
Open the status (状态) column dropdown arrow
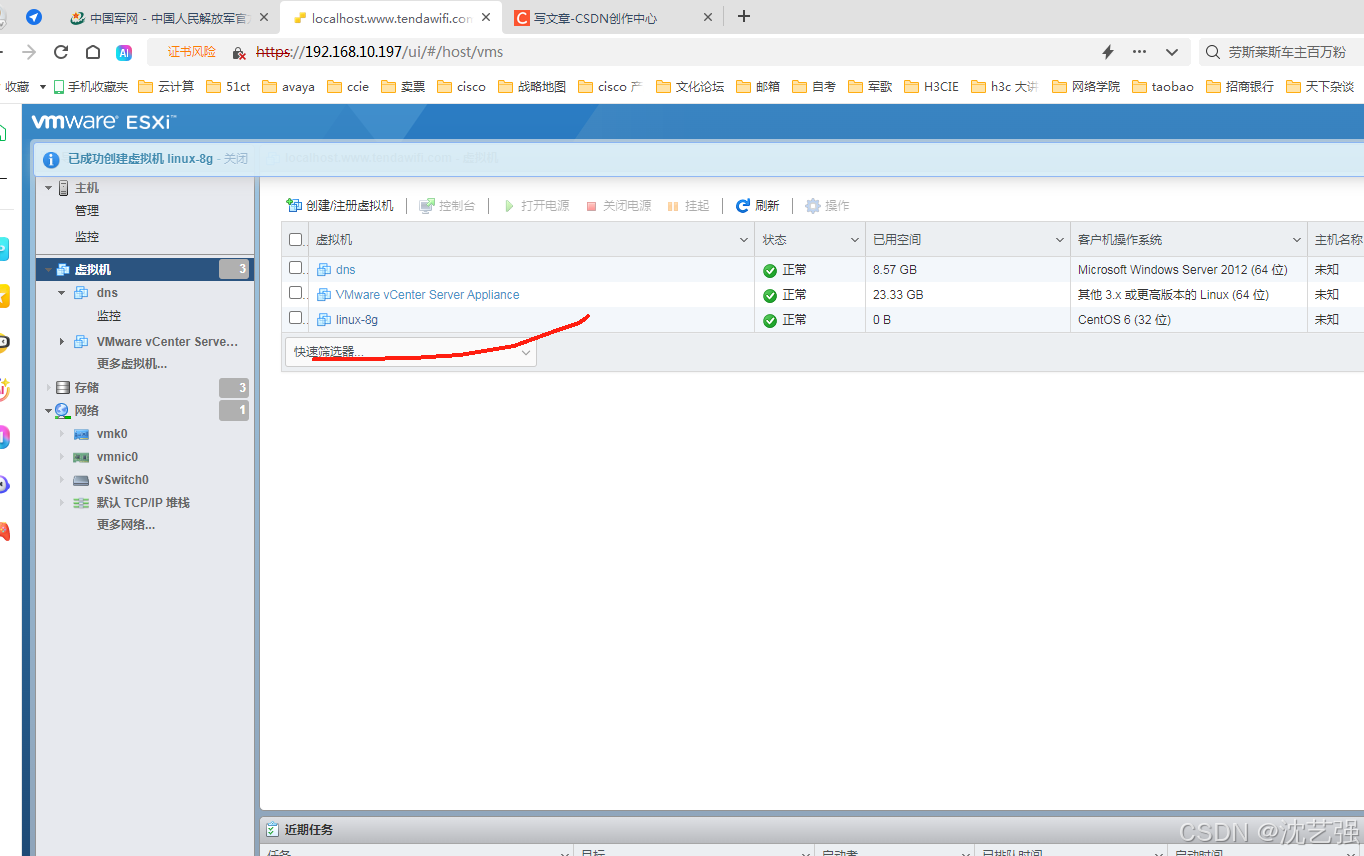[854, 240]
